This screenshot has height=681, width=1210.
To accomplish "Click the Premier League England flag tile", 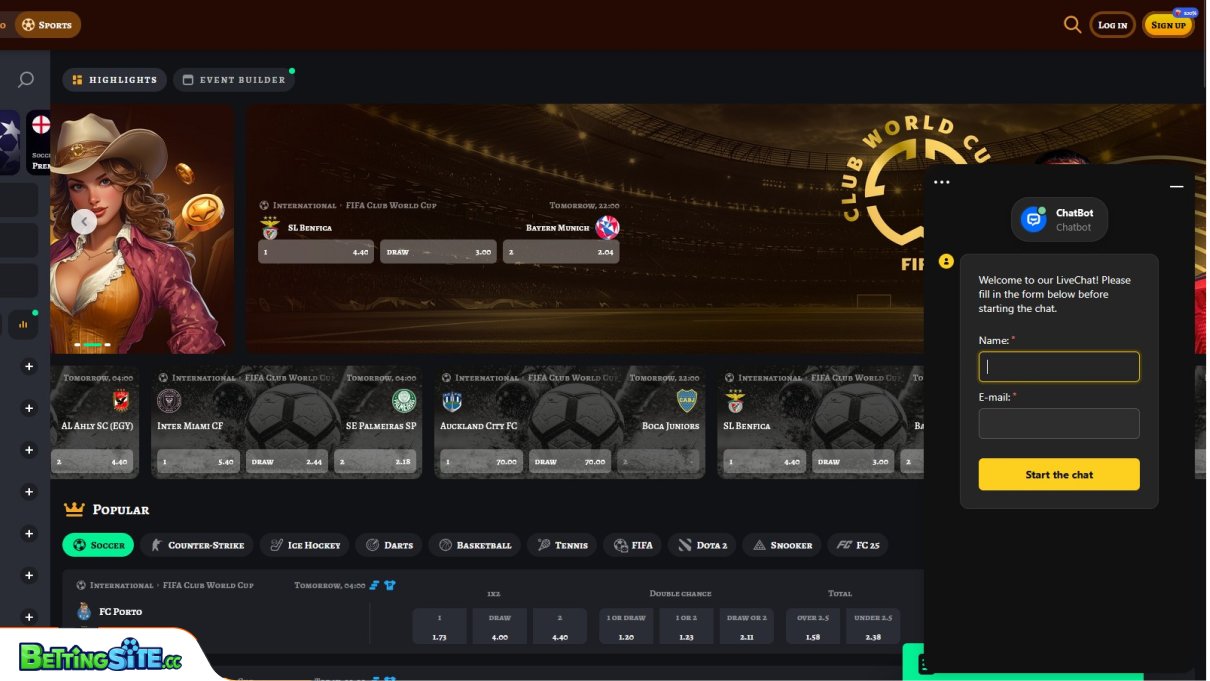I will [x=40, y=141].
